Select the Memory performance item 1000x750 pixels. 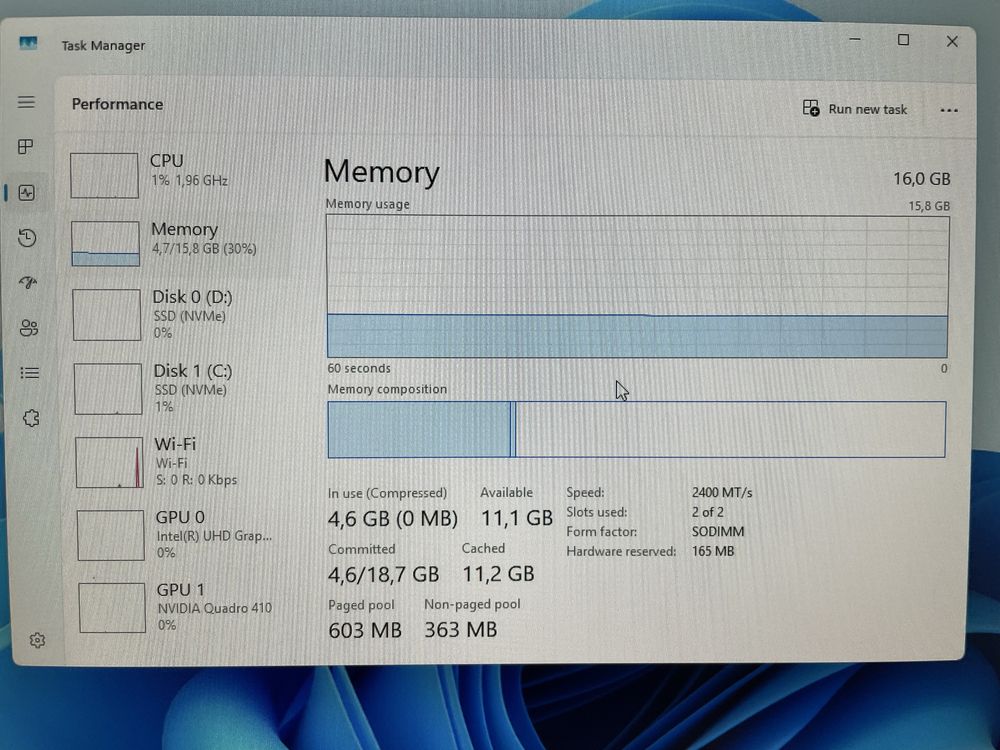[179, 243]
